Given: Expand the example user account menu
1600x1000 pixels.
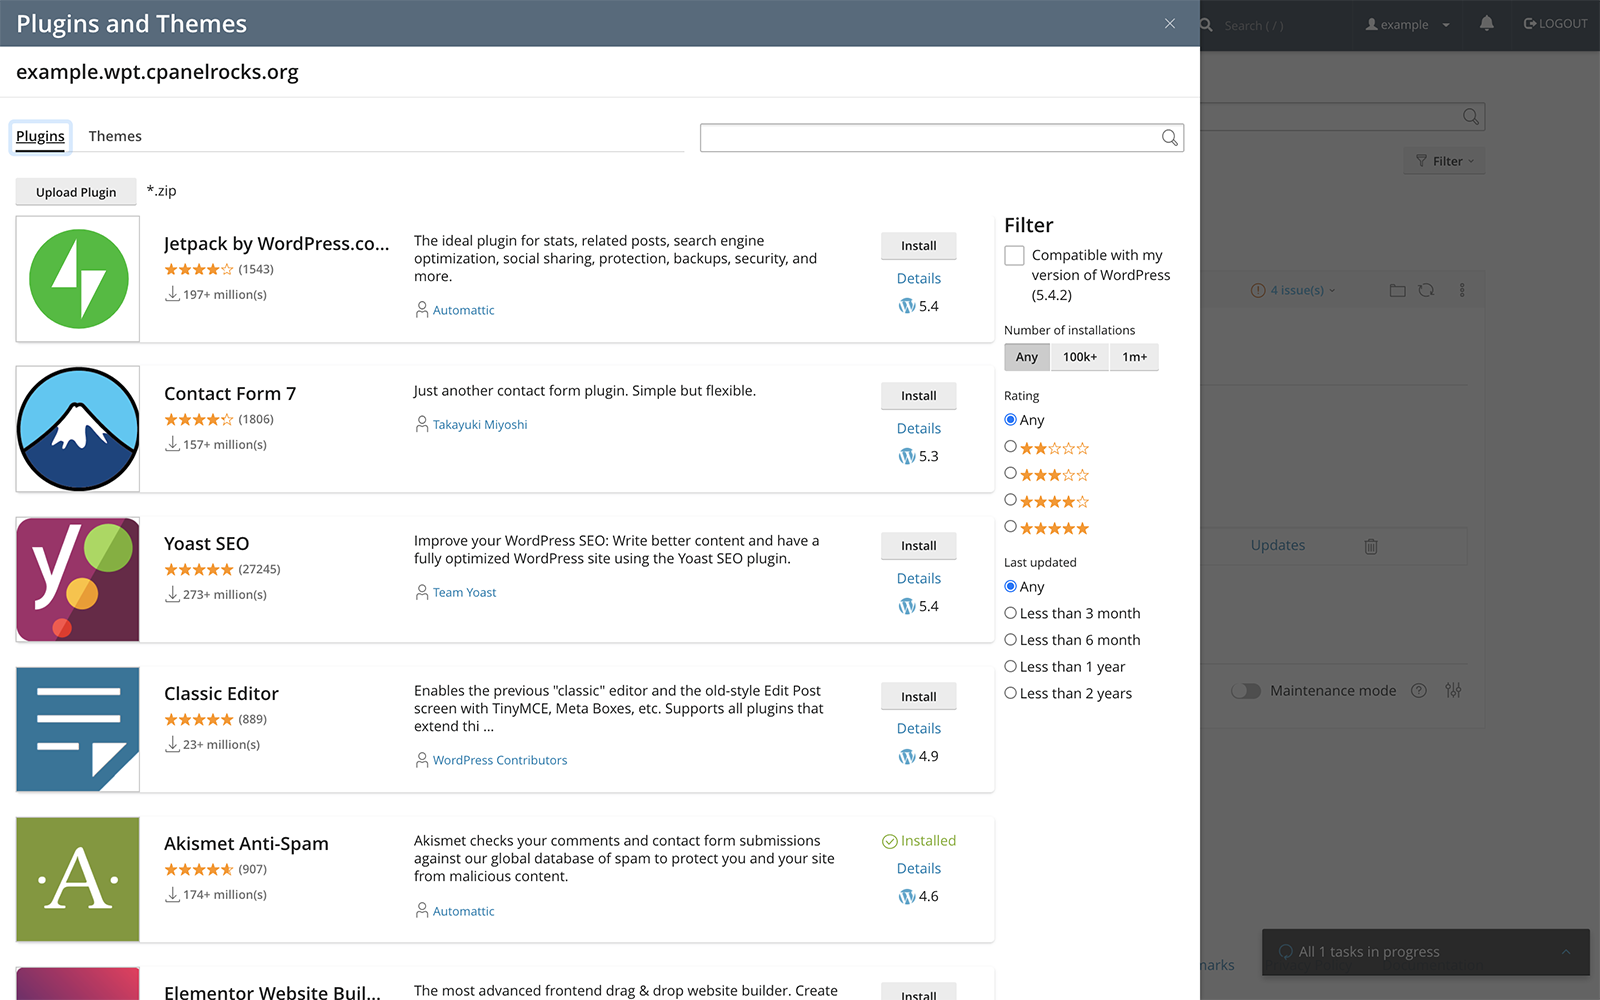Looking at the screenshot, I should point(1407,24).
